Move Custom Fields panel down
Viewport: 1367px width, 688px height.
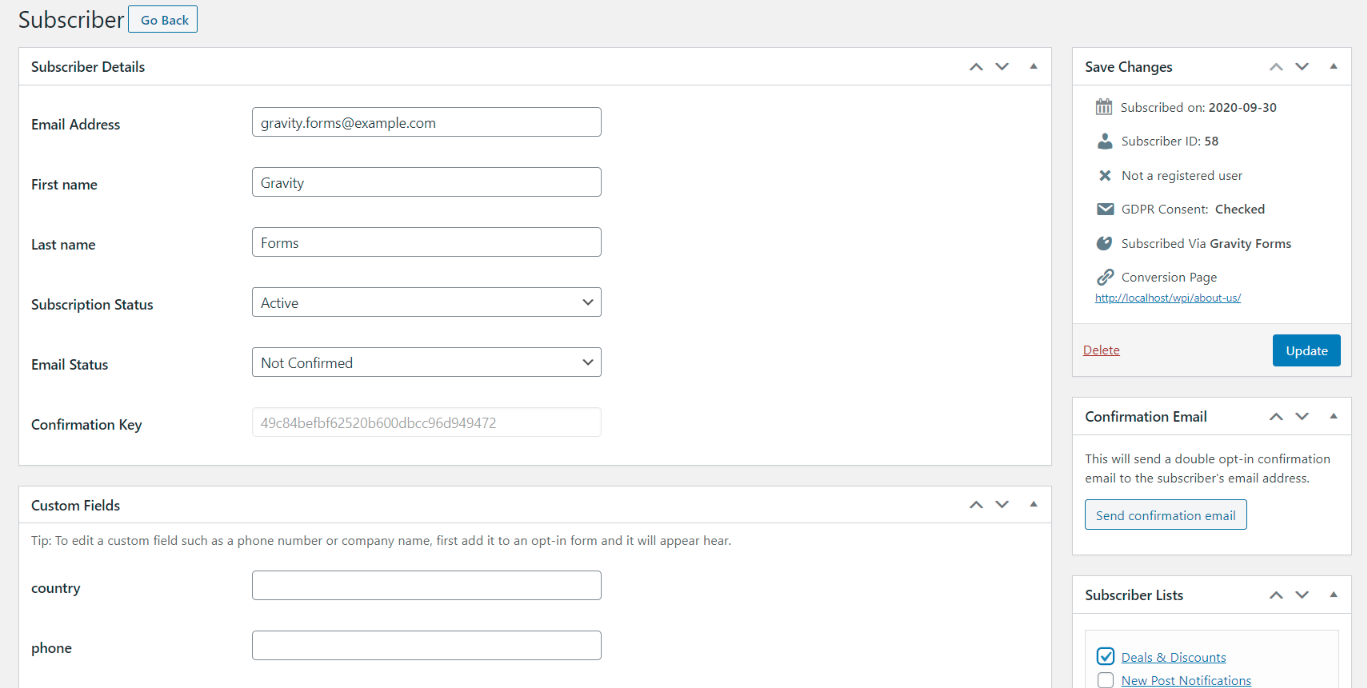1002,505
